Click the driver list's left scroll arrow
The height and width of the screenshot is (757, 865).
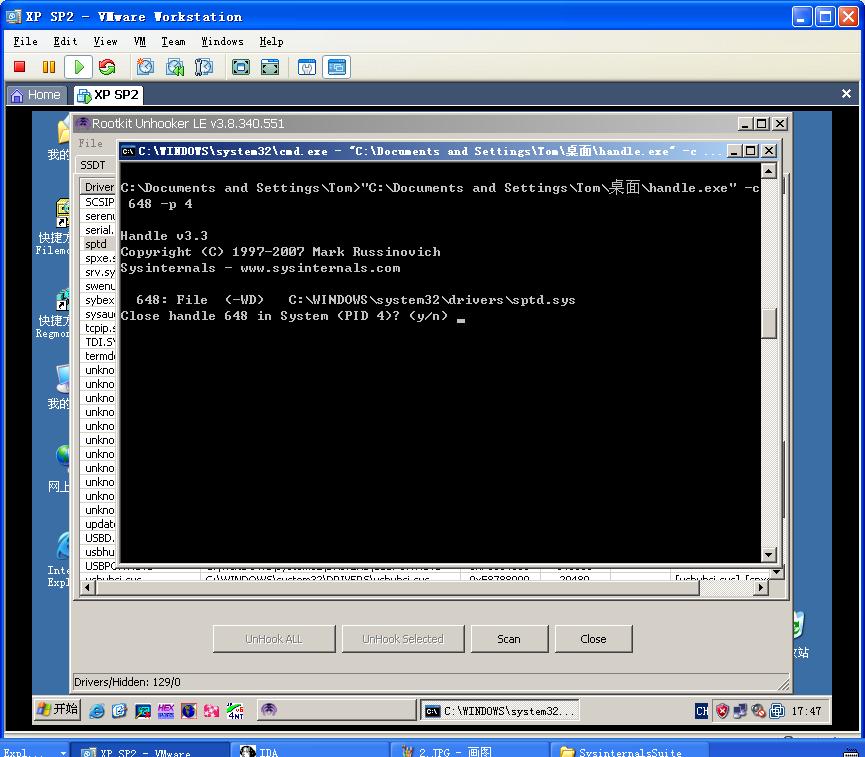pos(87,588)
